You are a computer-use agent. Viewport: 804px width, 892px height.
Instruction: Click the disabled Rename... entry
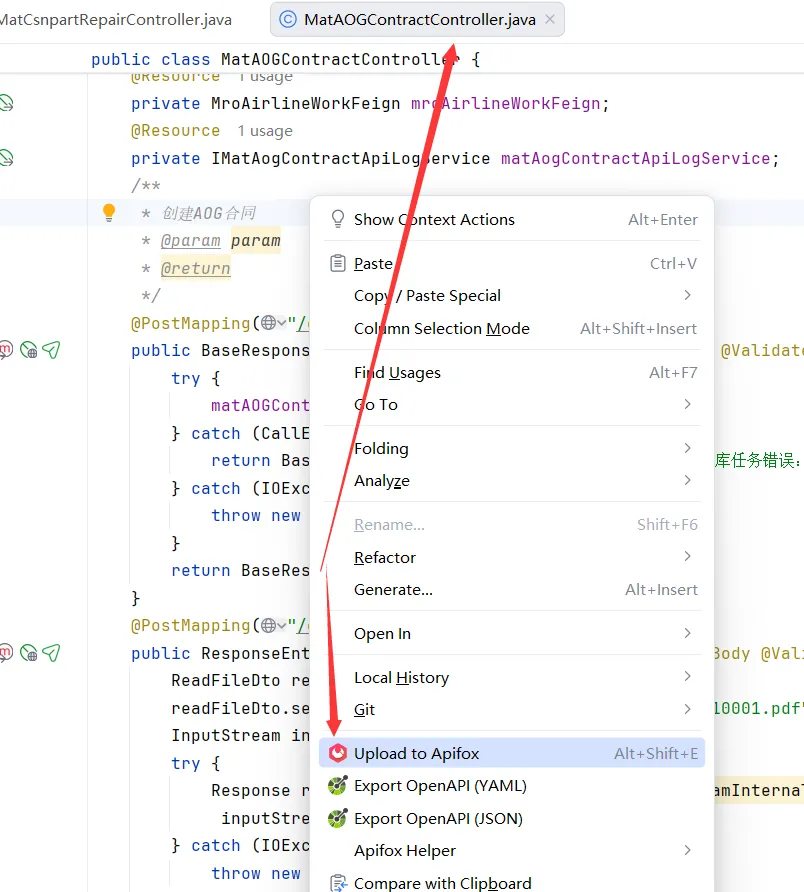coord(512,524)
